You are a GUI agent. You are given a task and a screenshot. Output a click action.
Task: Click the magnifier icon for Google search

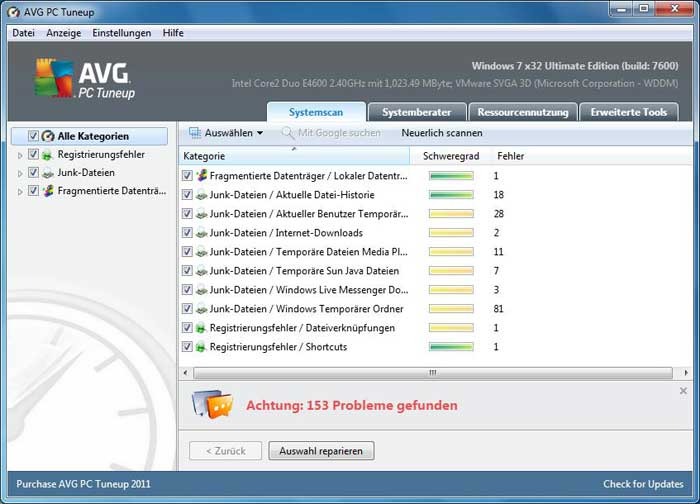(288, 133)
